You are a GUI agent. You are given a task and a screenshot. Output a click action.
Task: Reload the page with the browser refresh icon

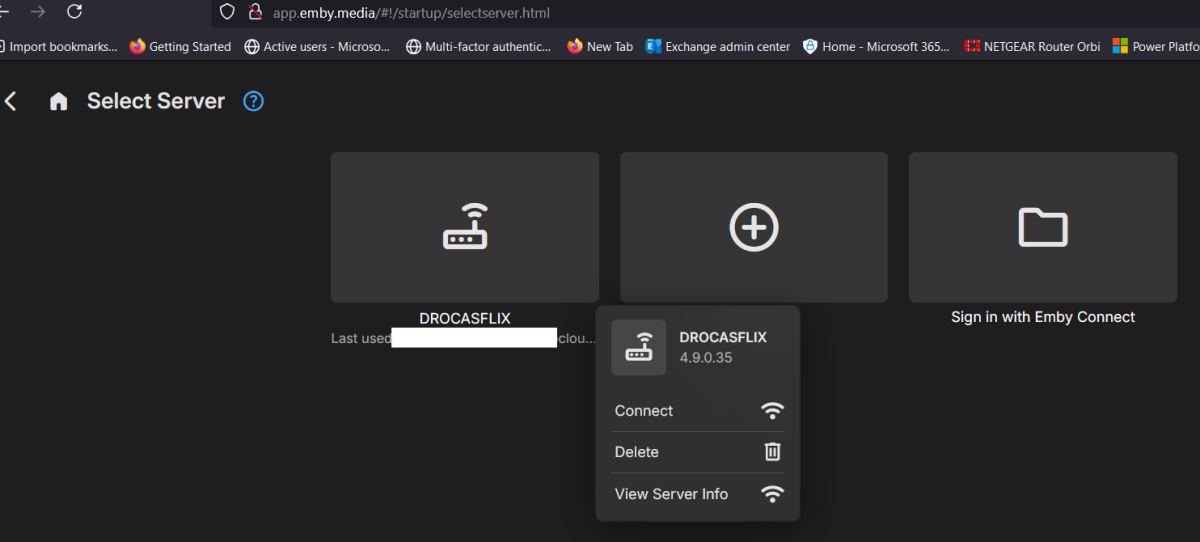pos(74,12)
